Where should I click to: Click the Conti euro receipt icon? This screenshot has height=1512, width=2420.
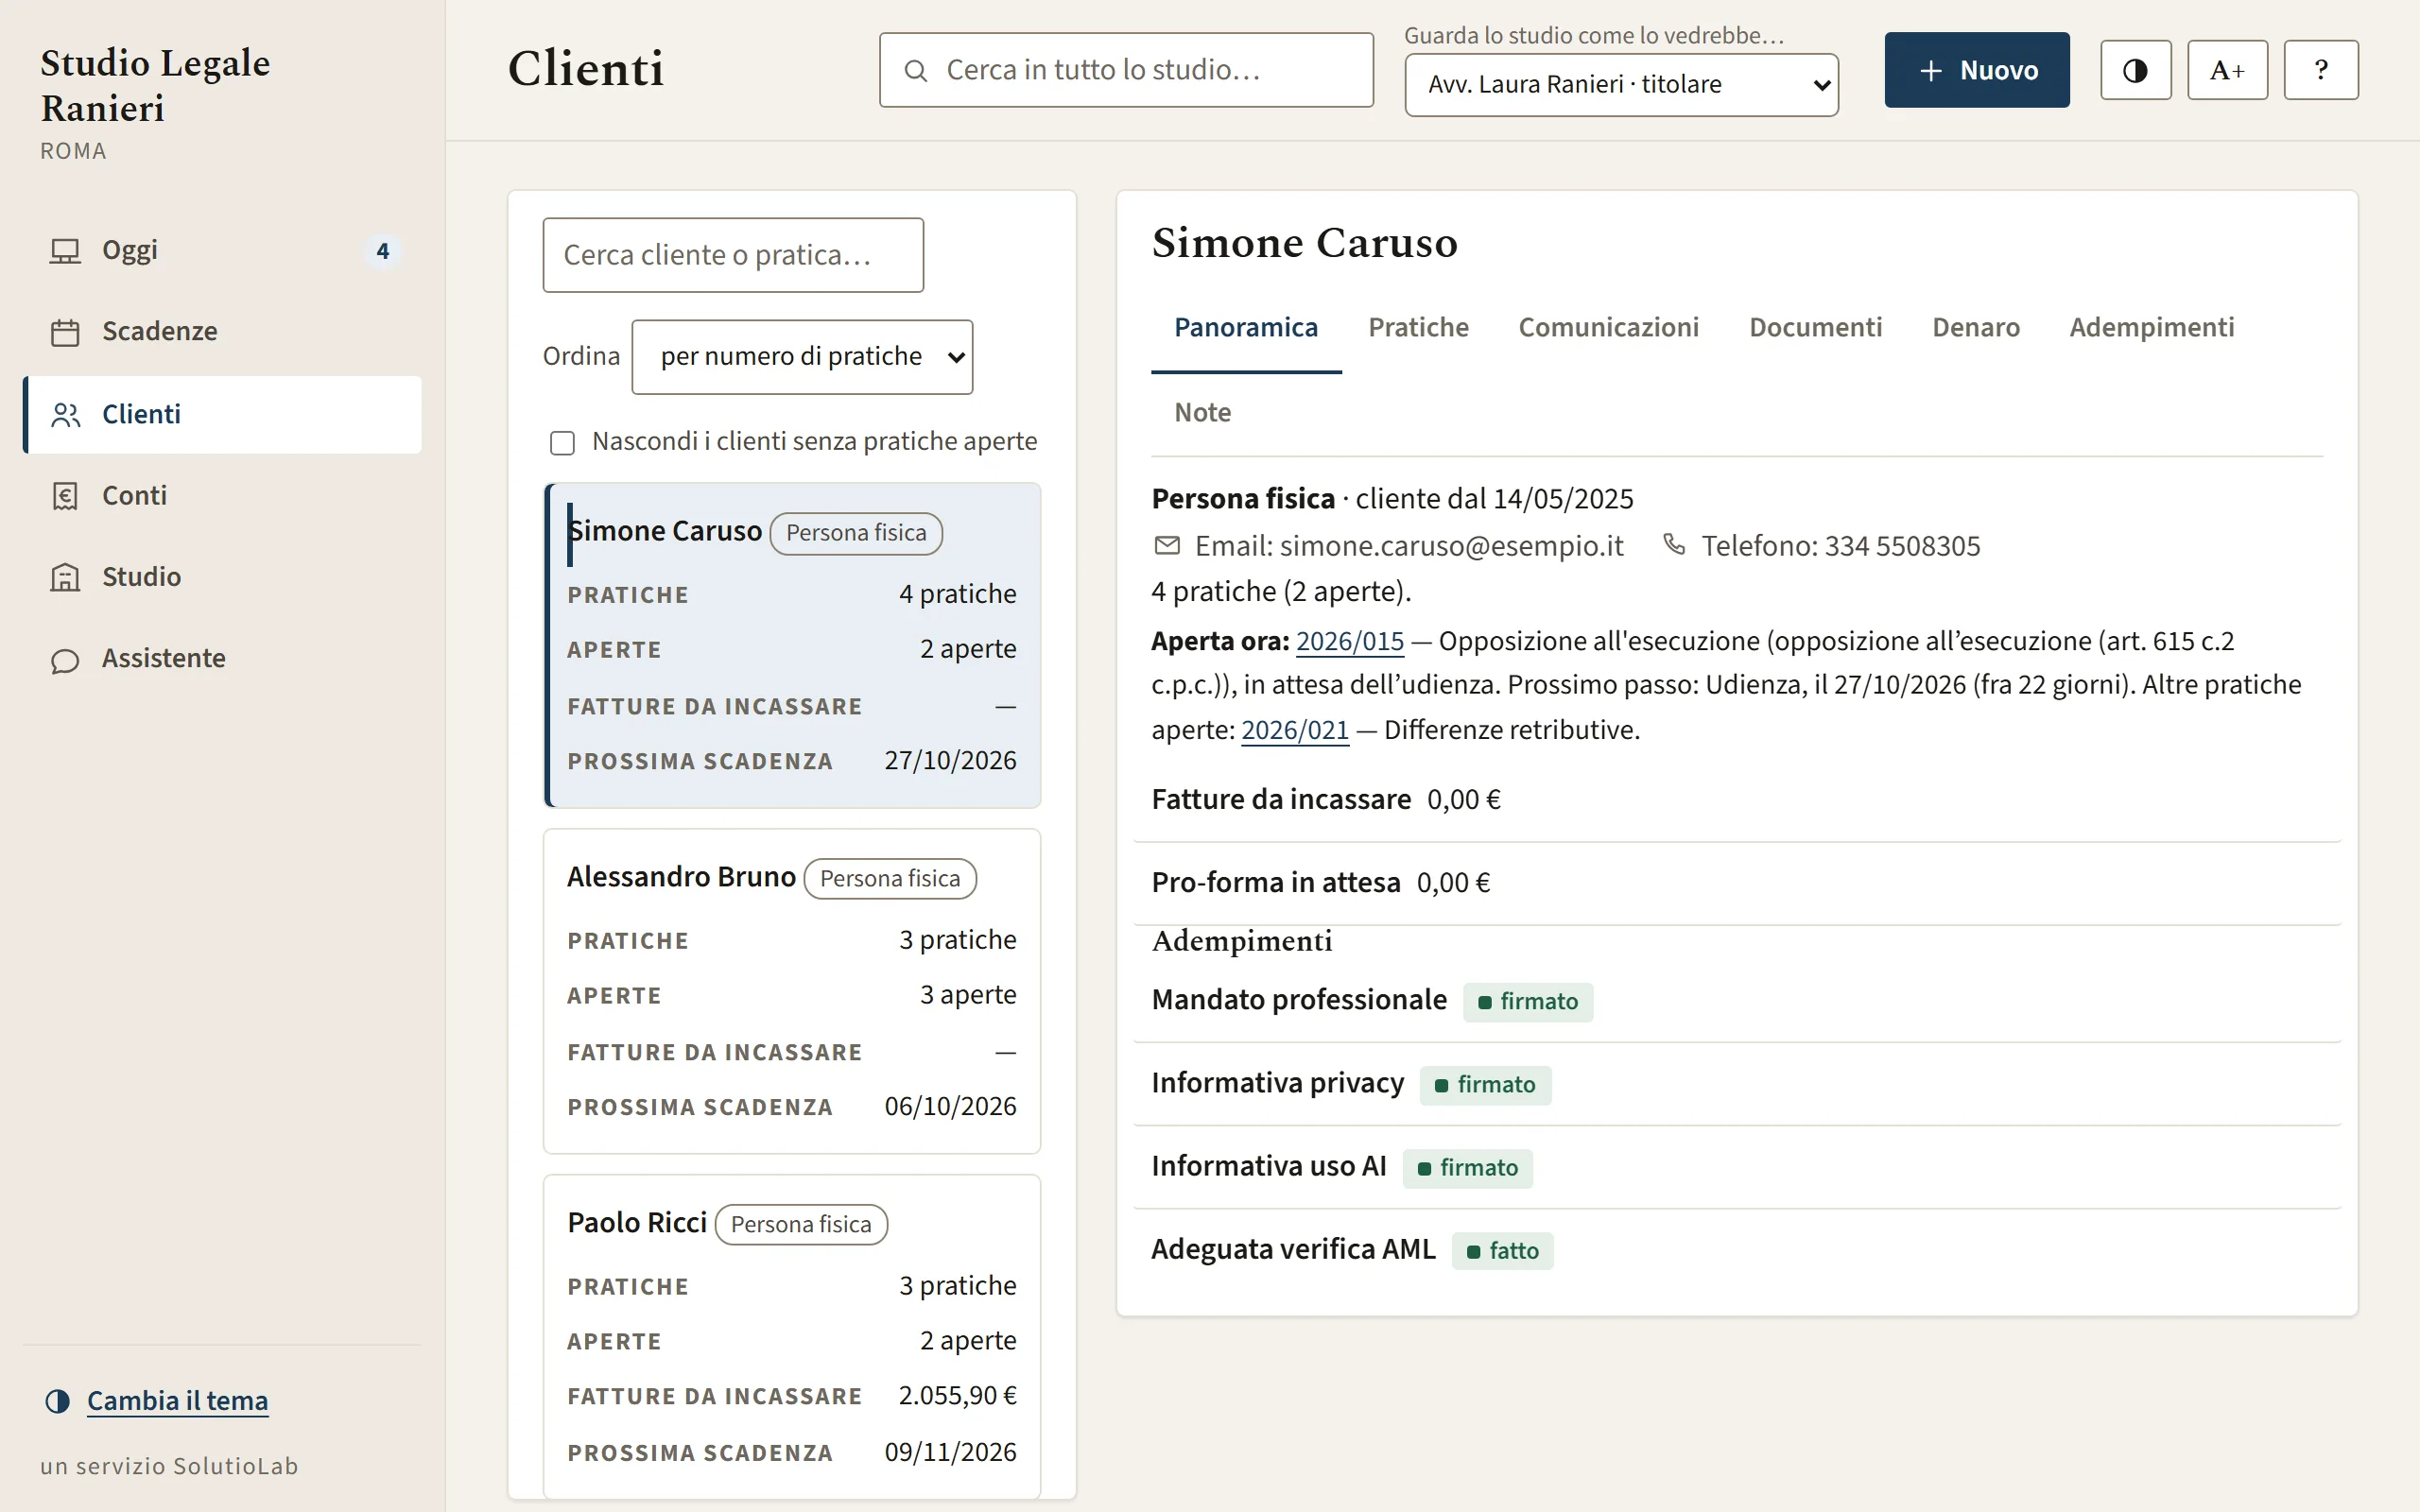coord(65,496)
